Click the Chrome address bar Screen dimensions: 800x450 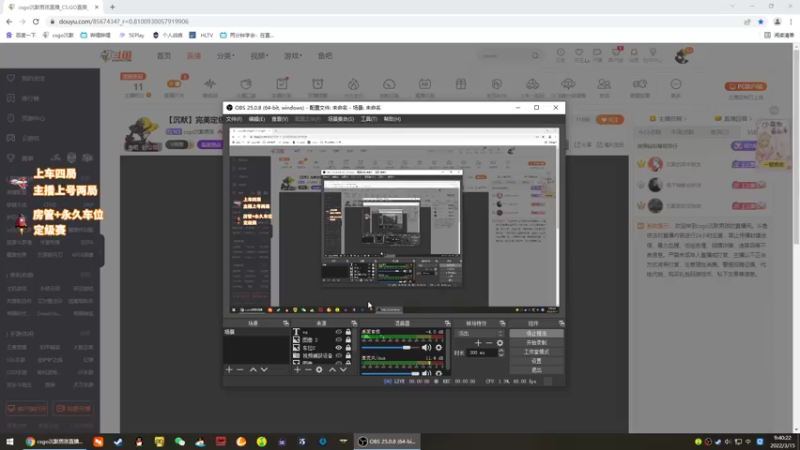point(393,21)
